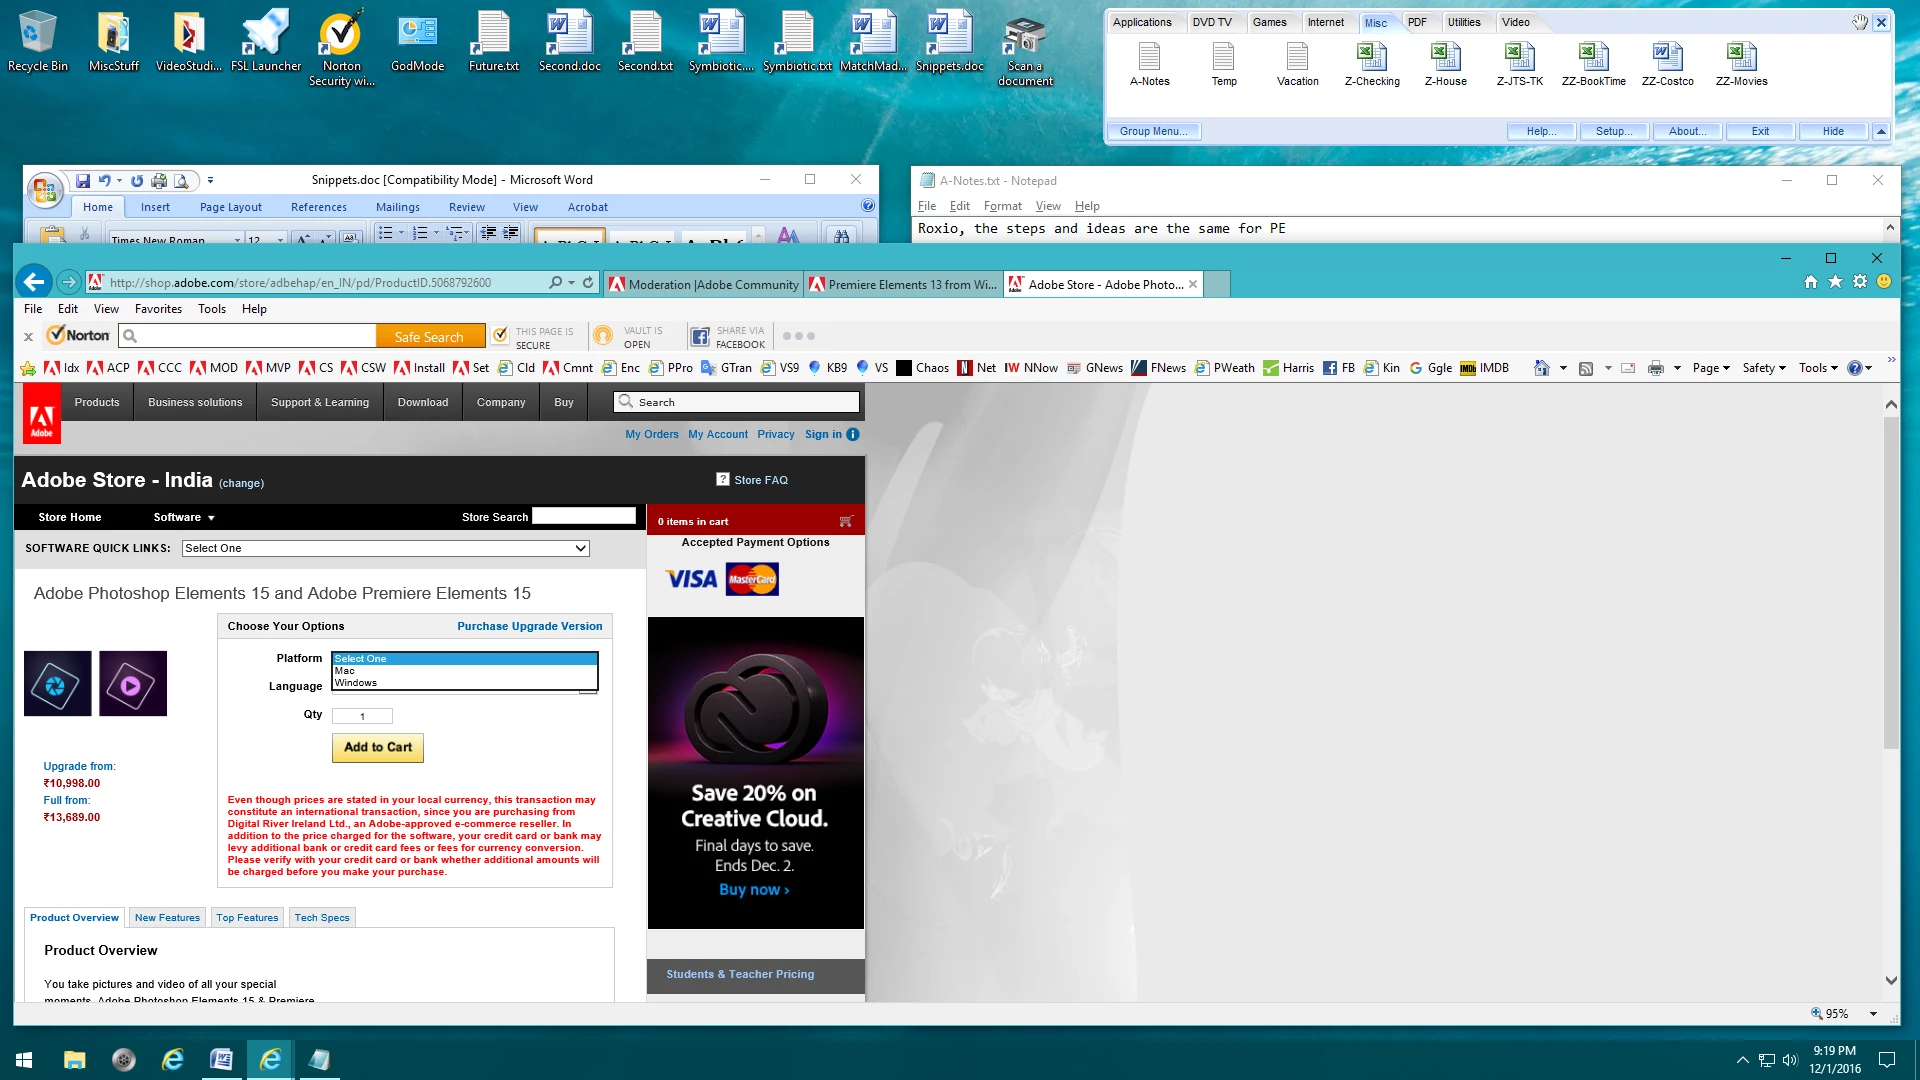Click the Norton share via Facebook icon

pyautogui.click(x=700, y=337)
